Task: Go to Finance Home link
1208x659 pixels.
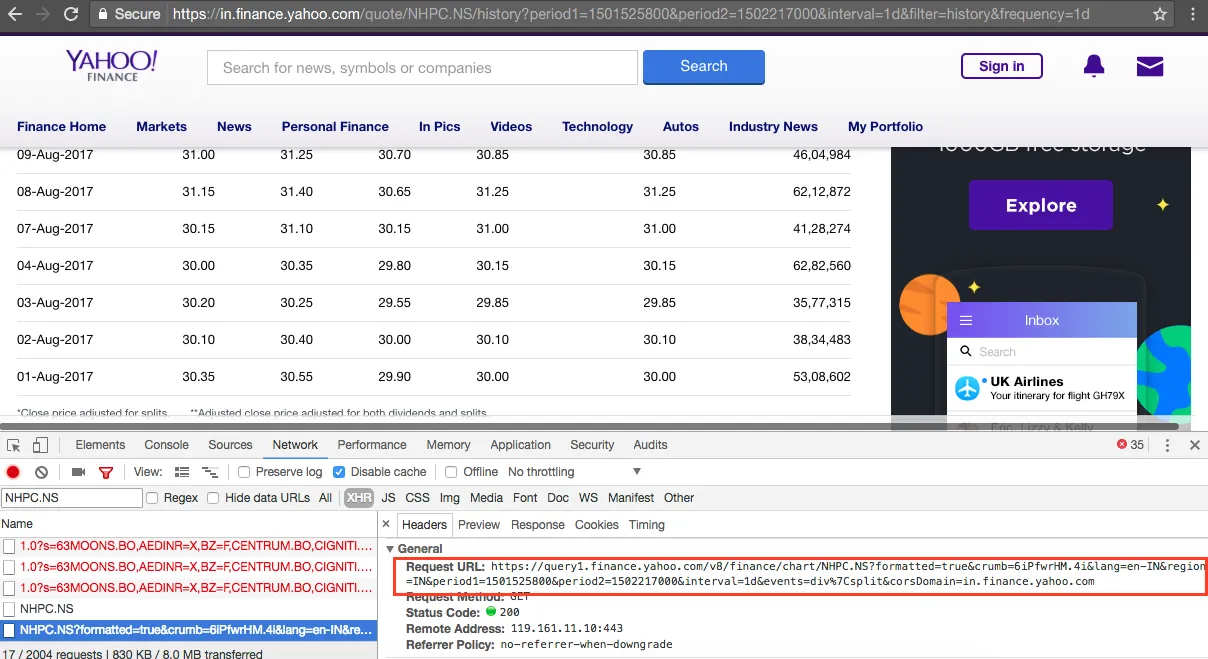Action: point(61,127)
